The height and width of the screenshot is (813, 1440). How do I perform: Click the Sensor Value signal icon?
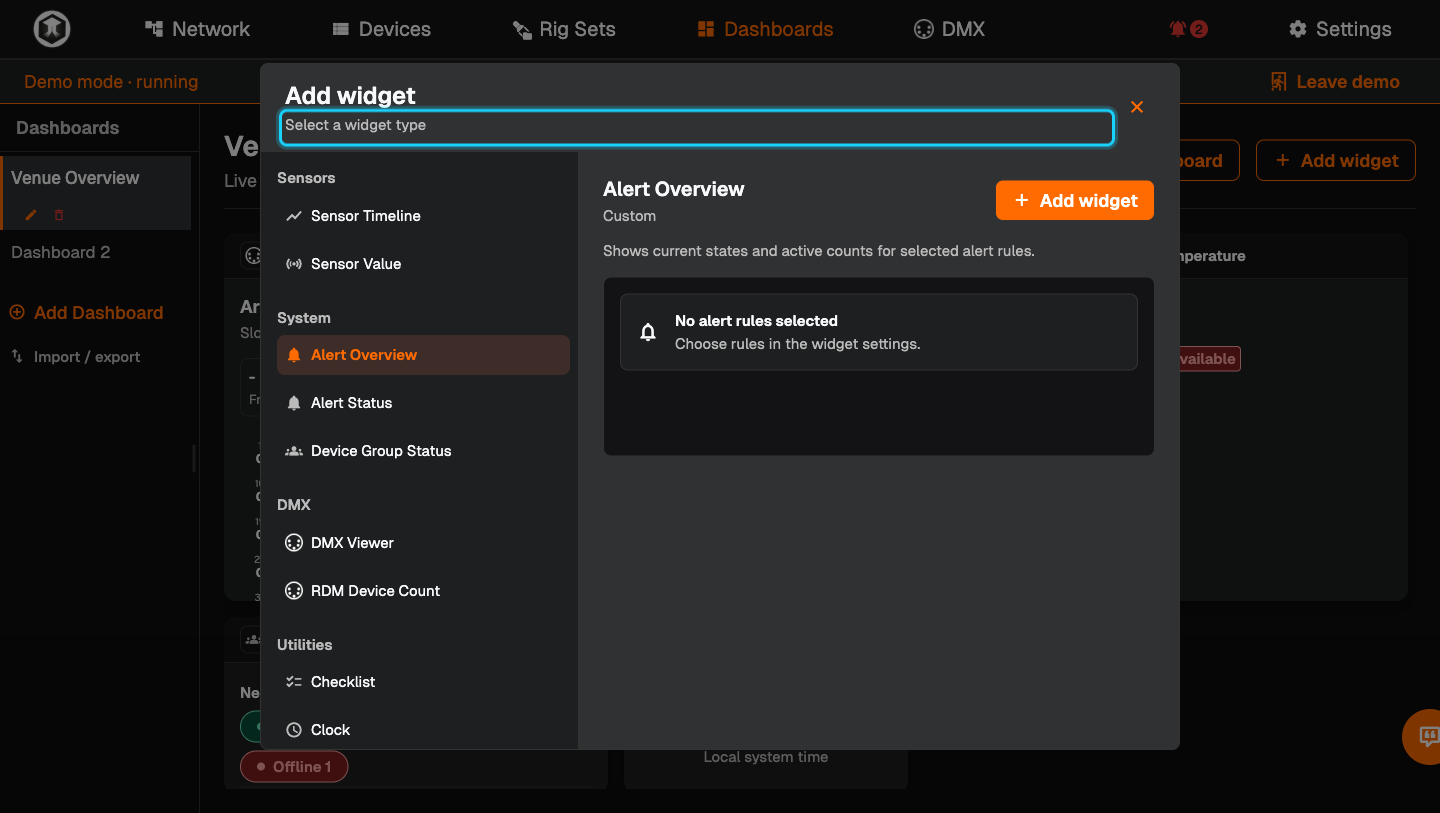coord(294,264)
